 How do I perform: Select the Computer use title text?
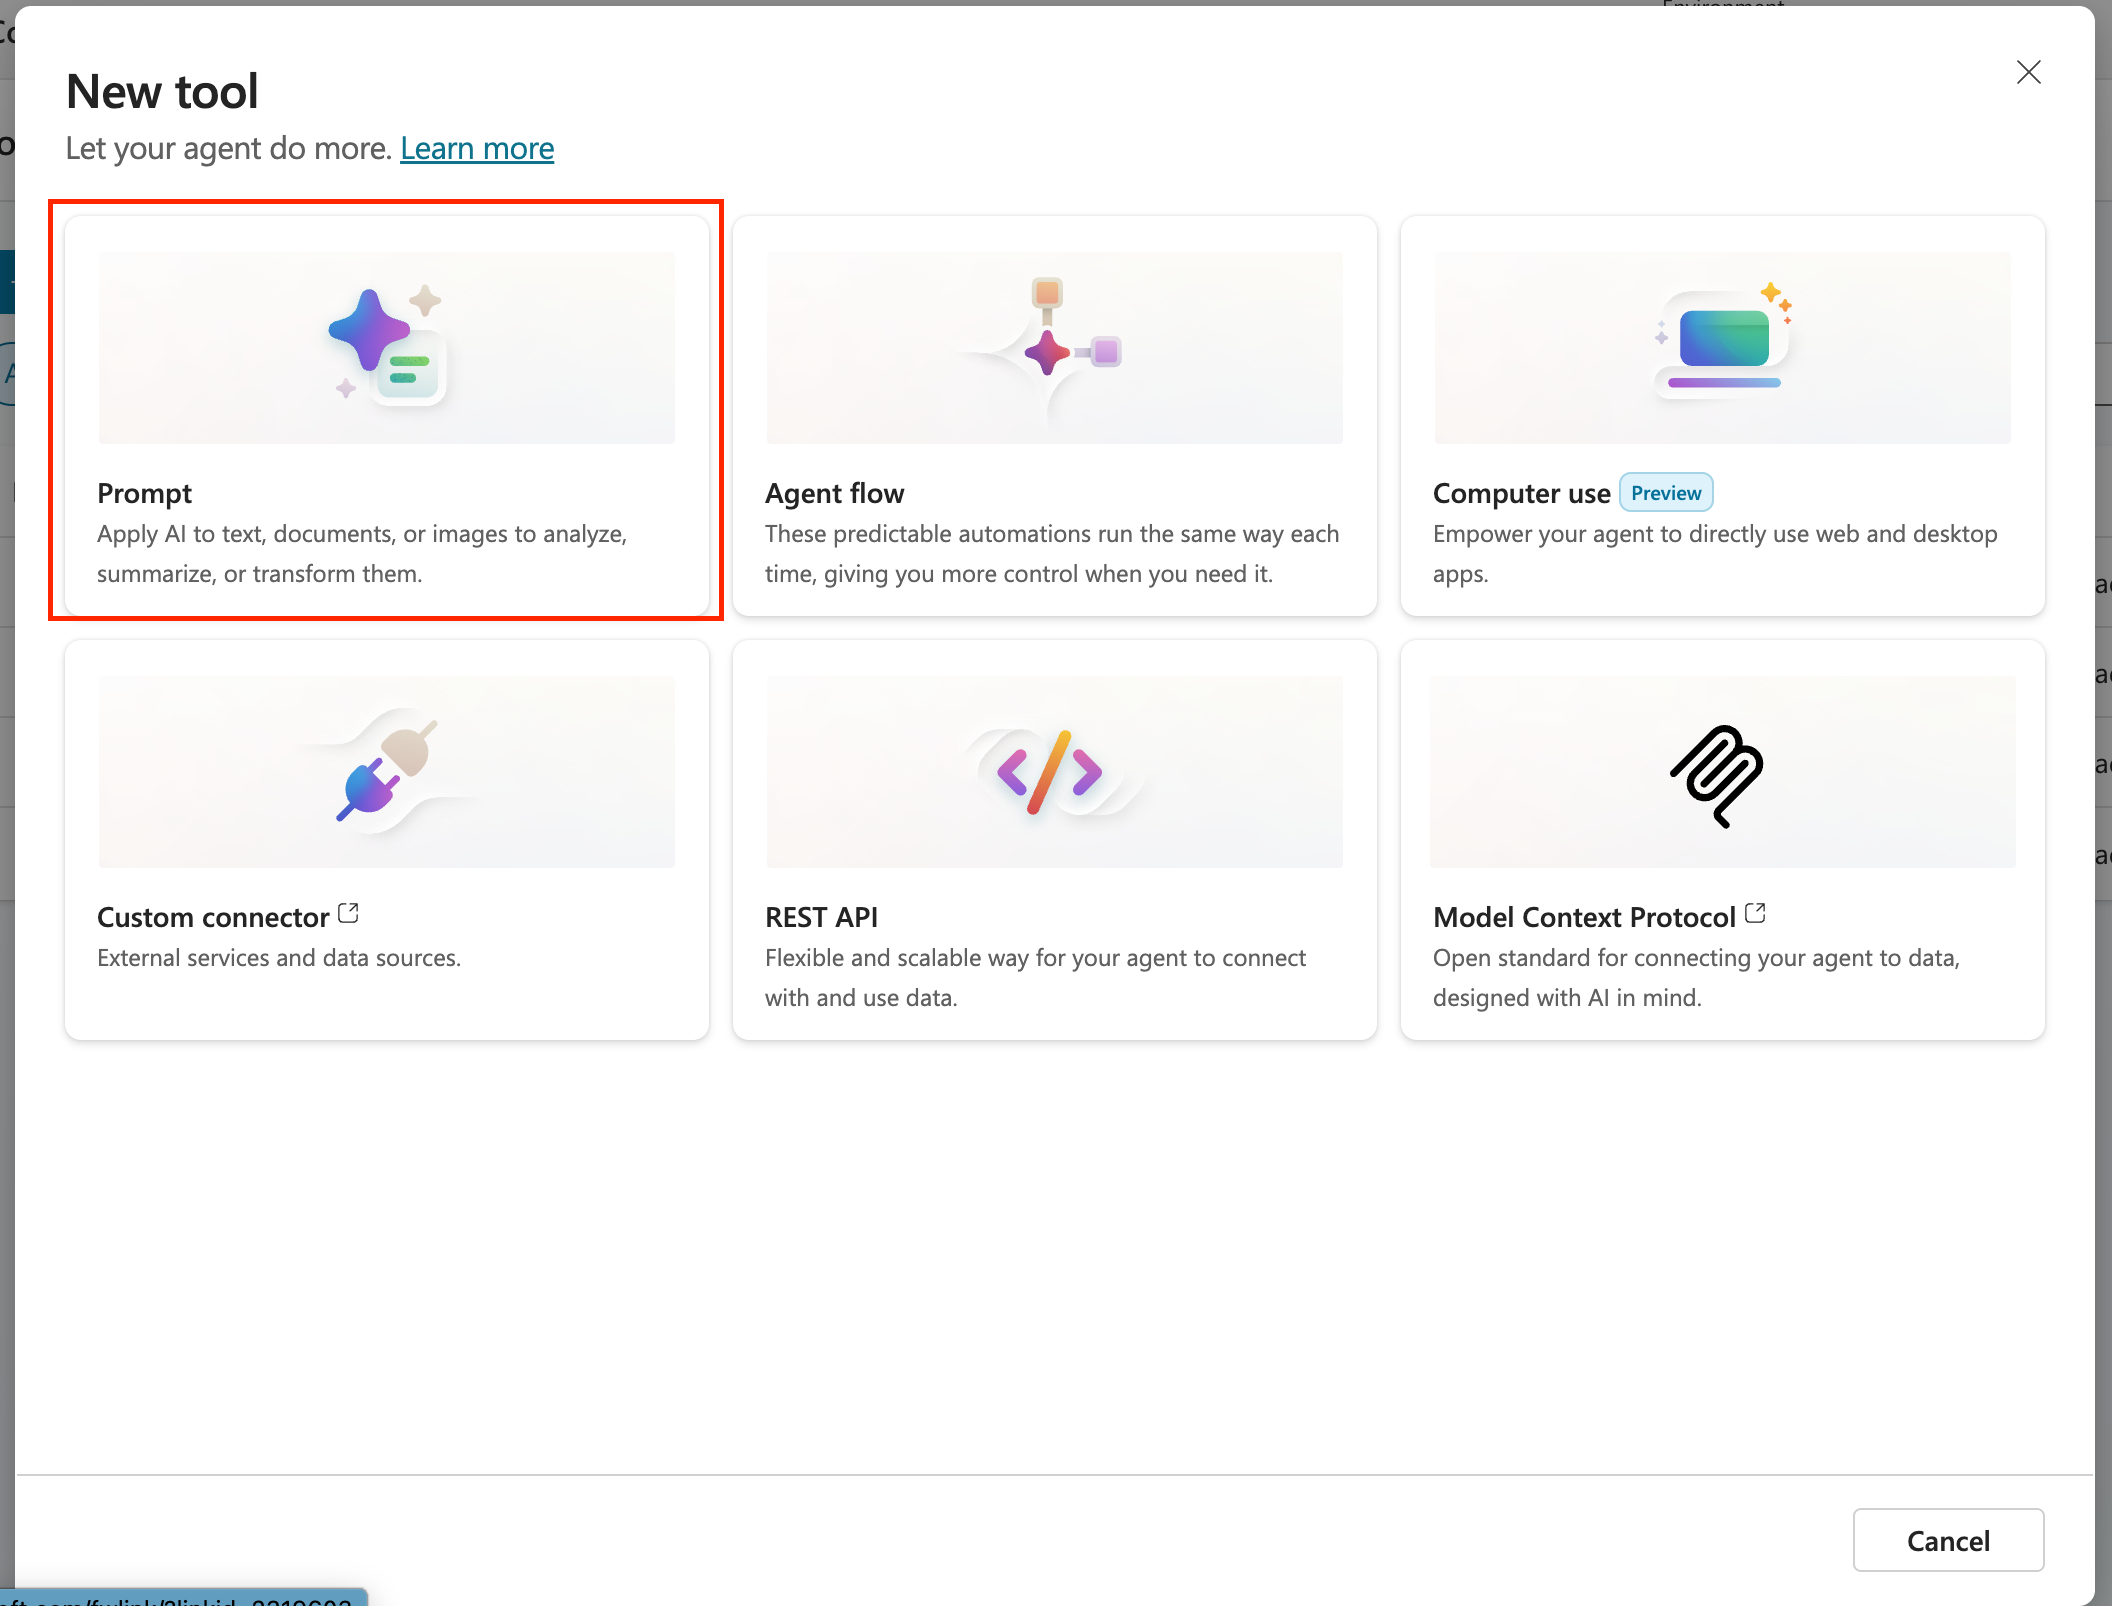tap(1521, 494)
